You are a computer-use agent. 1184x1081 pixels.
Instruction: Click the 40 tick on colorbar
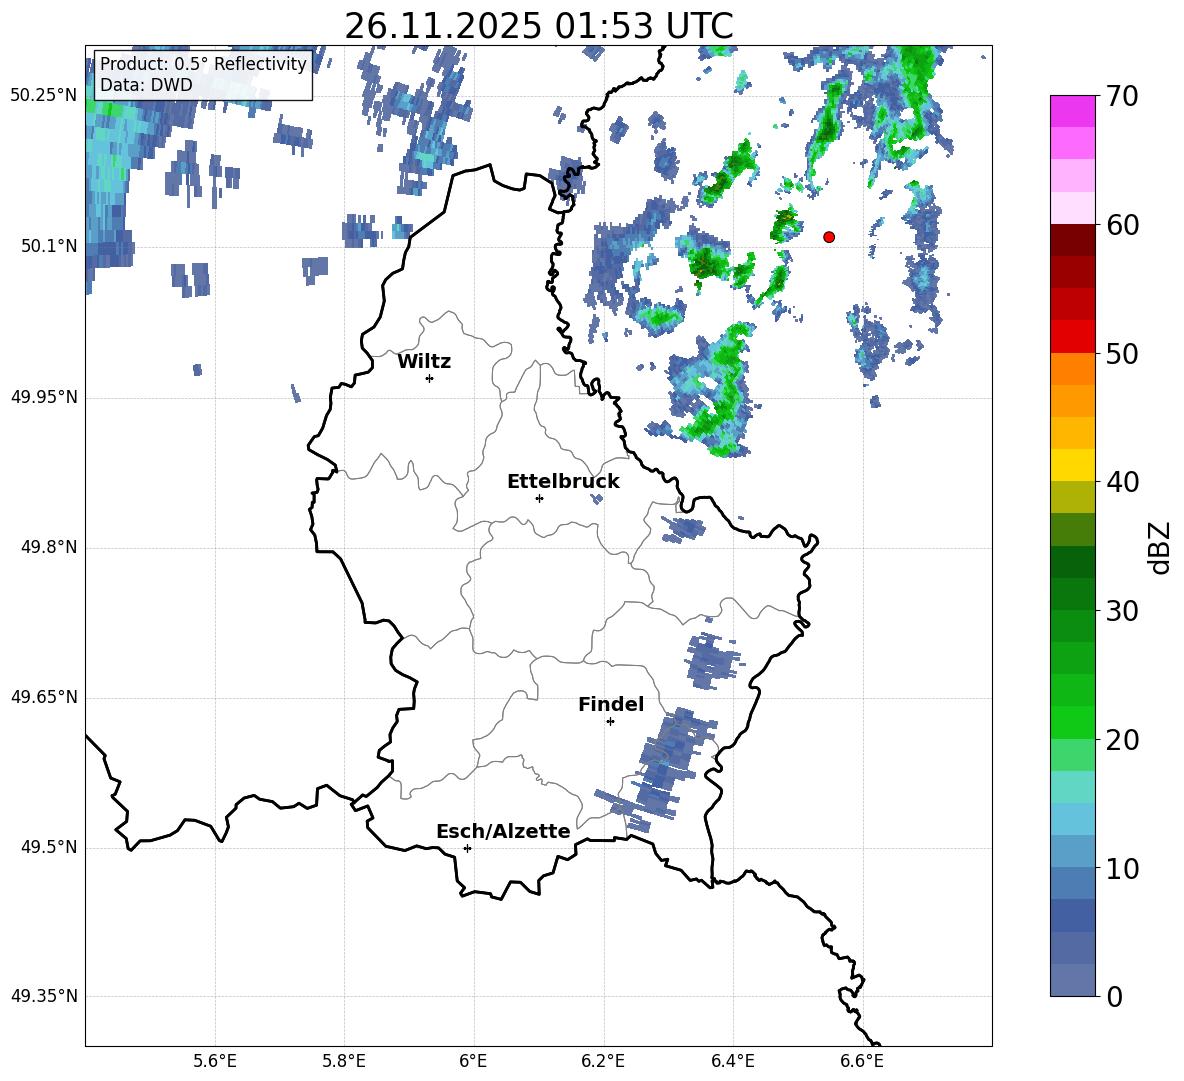click(x=1123, y=482)
